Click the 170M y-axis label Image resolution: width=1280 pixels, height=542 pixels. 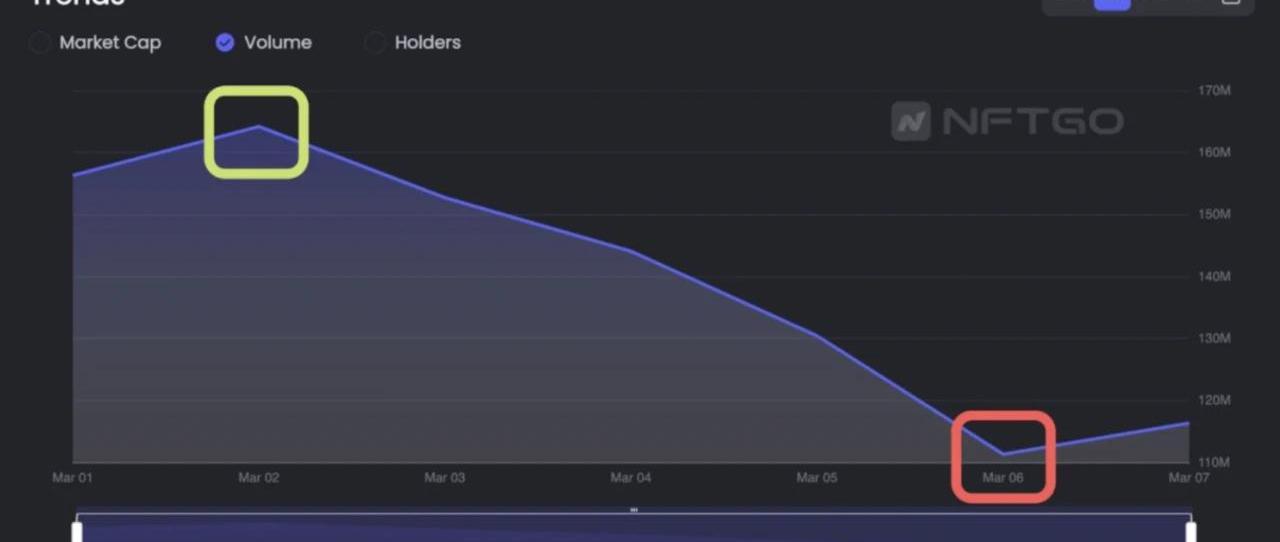1213,91
